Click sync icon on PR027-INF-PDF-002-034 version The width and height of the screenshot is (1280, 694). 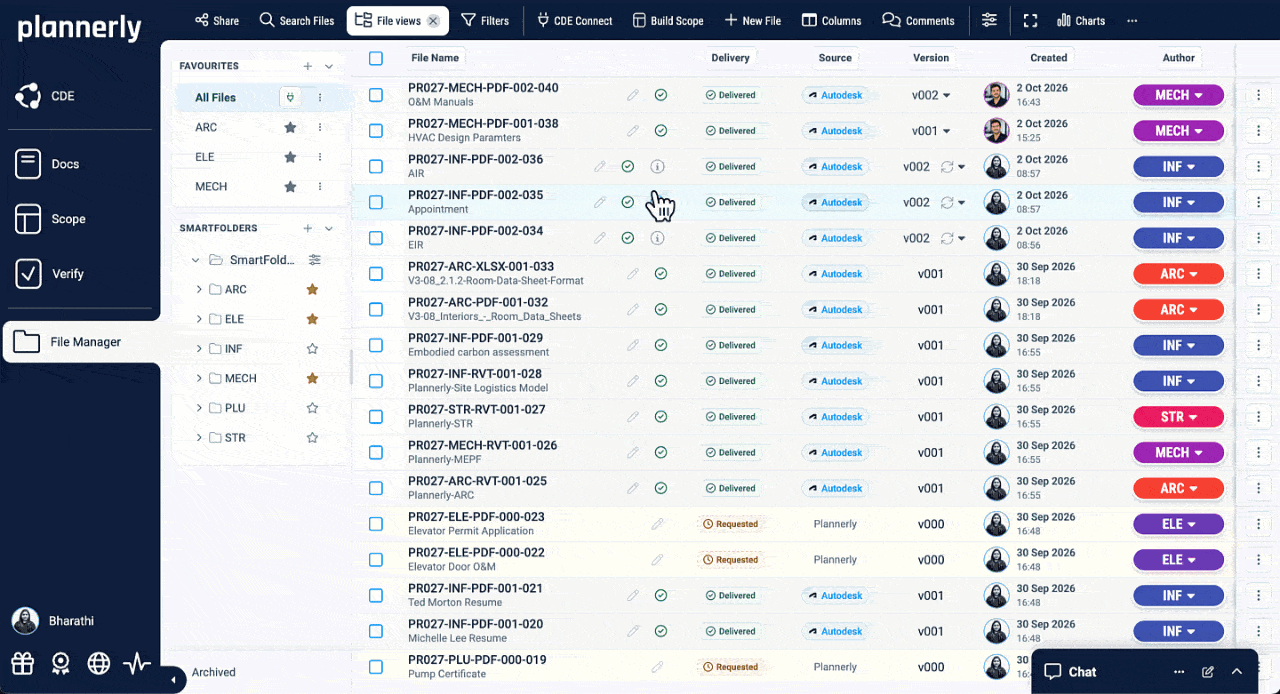(x=947, y=238)
